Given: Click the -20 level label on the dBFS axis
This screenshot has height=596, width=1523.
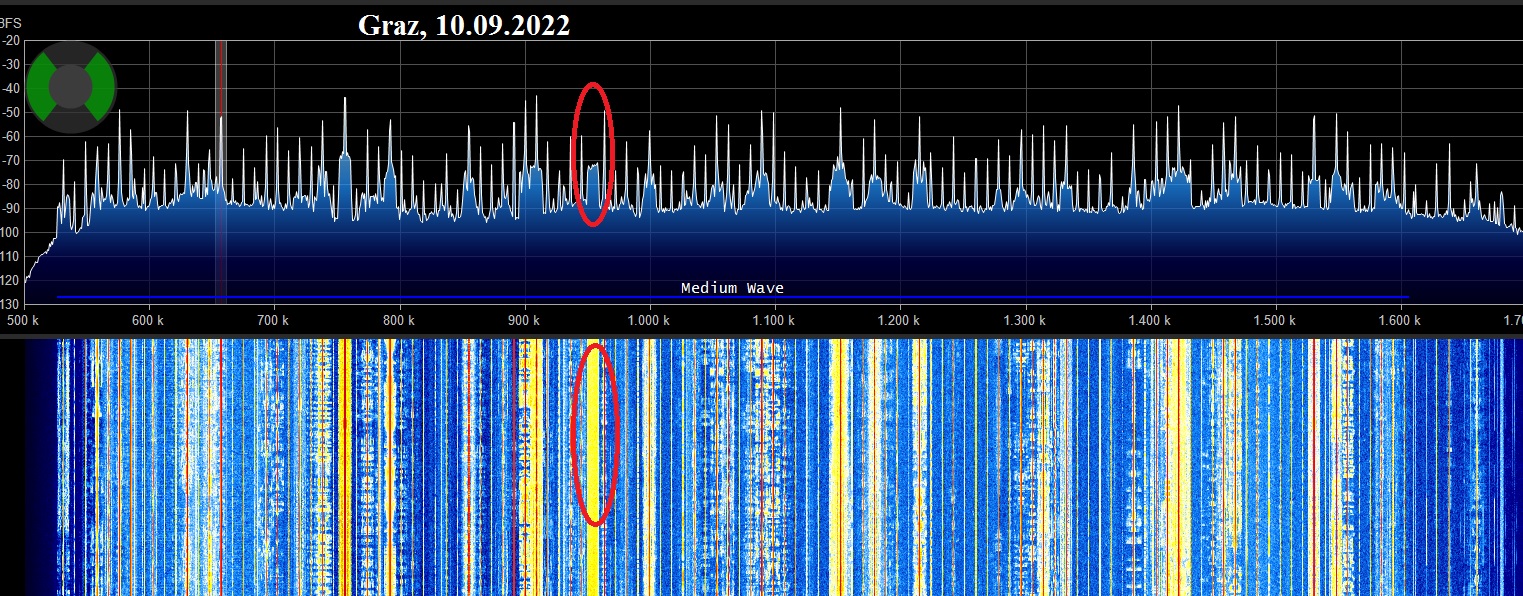Looking at the screenshot, I should point(12,41).
